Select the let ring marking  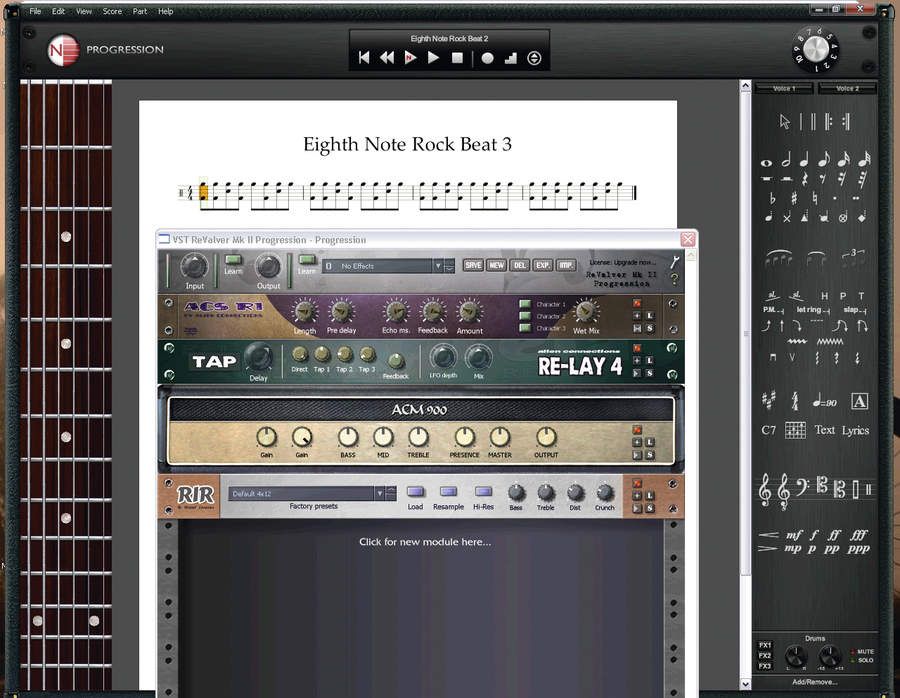[x=813, y=309]
